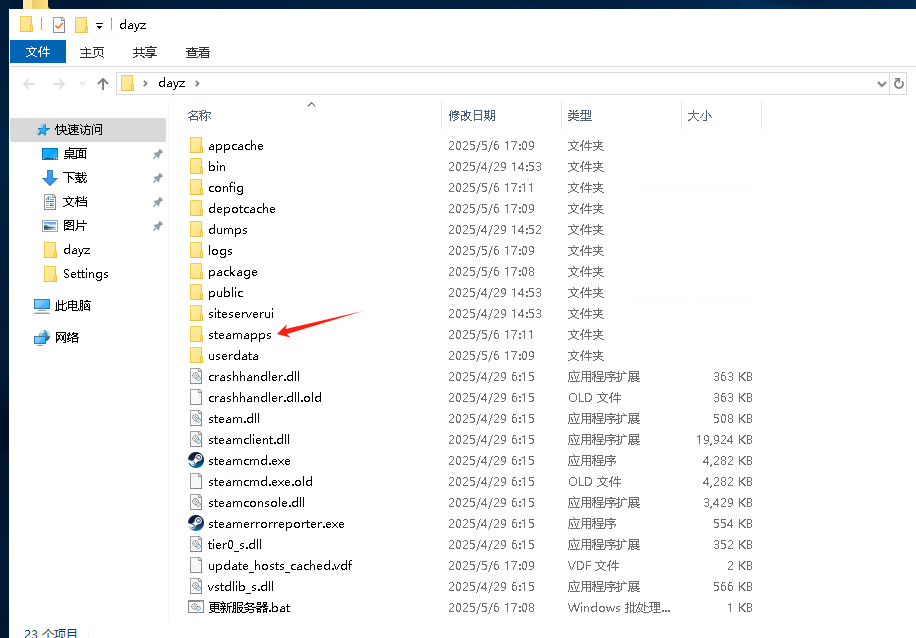Switch to the 共享 ribbon tab
916x638 pixels.
click(x=144, y=53)
